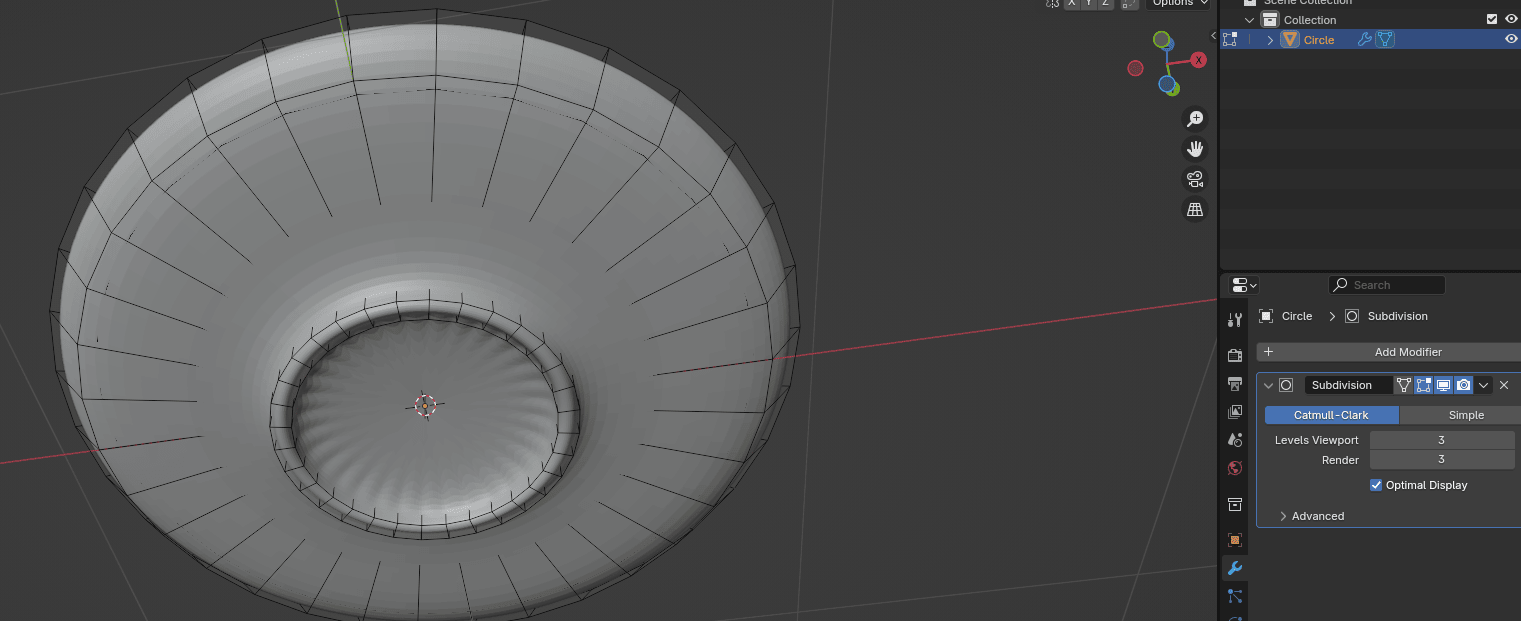This screenshot has height=621, width=1521.
Task: Open the World properties globe icon
Action: click(x=1235, y=468)
